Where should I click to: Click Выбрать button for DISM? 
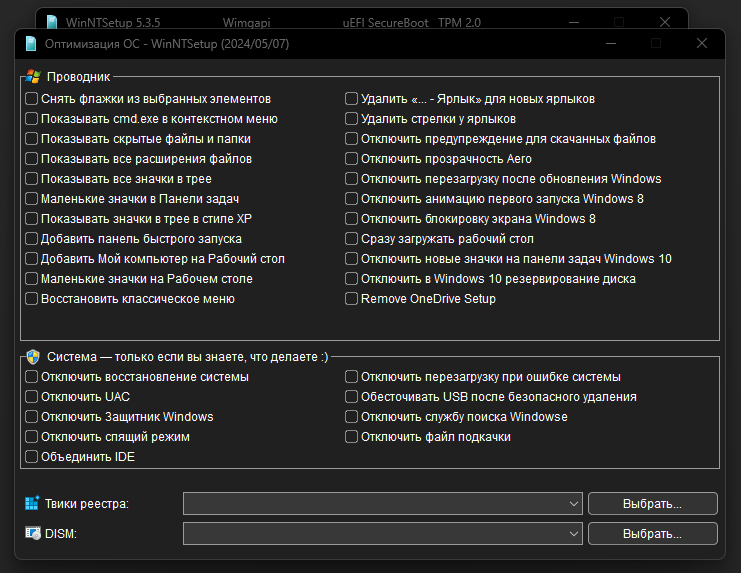(x=653, y=533)
